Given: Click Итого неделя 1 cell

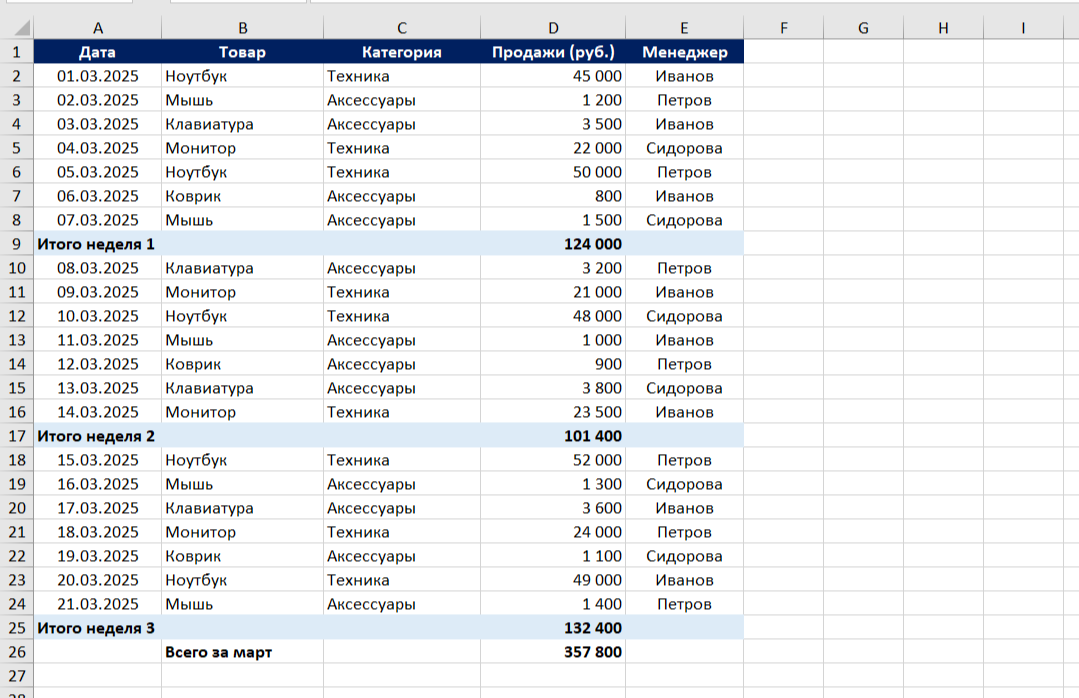Looking at the screenshot, I should [x=98, y=244].
